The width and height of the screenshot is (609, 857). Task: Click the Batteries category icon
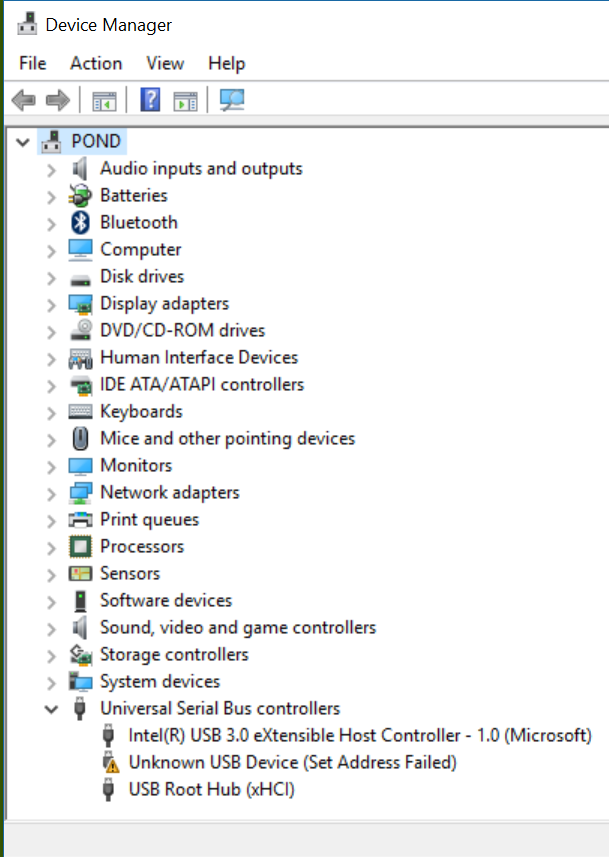80,196
